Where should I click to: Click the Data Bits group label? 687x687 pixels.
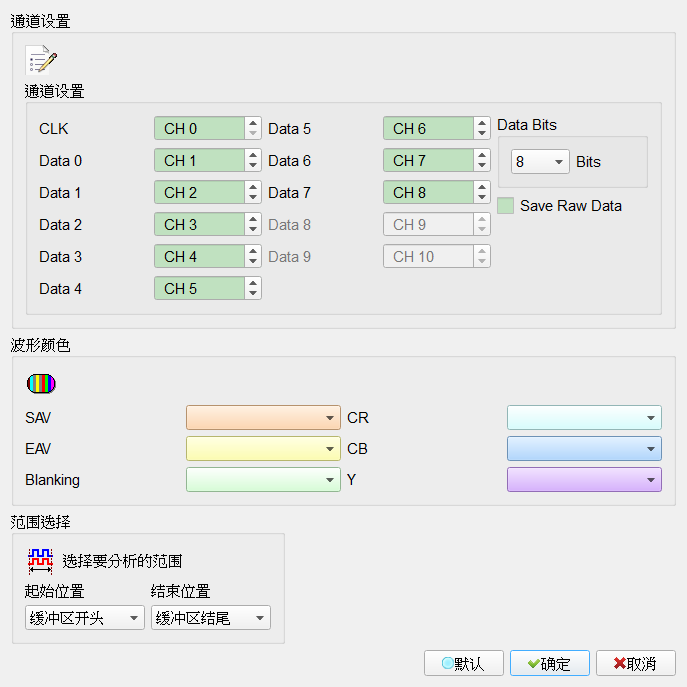pyautogui.click(x=527, y=125)
